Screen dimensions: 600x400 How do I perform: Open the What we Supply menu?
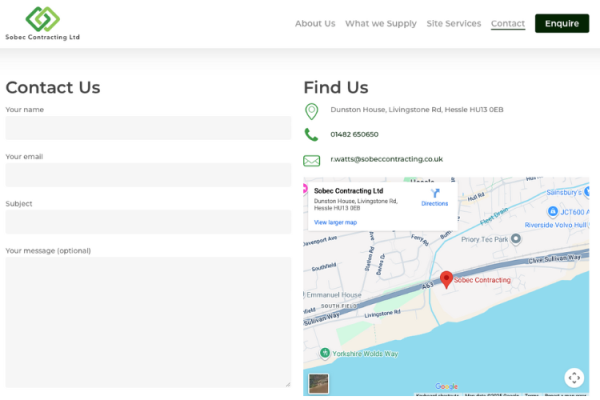[381, 23]
